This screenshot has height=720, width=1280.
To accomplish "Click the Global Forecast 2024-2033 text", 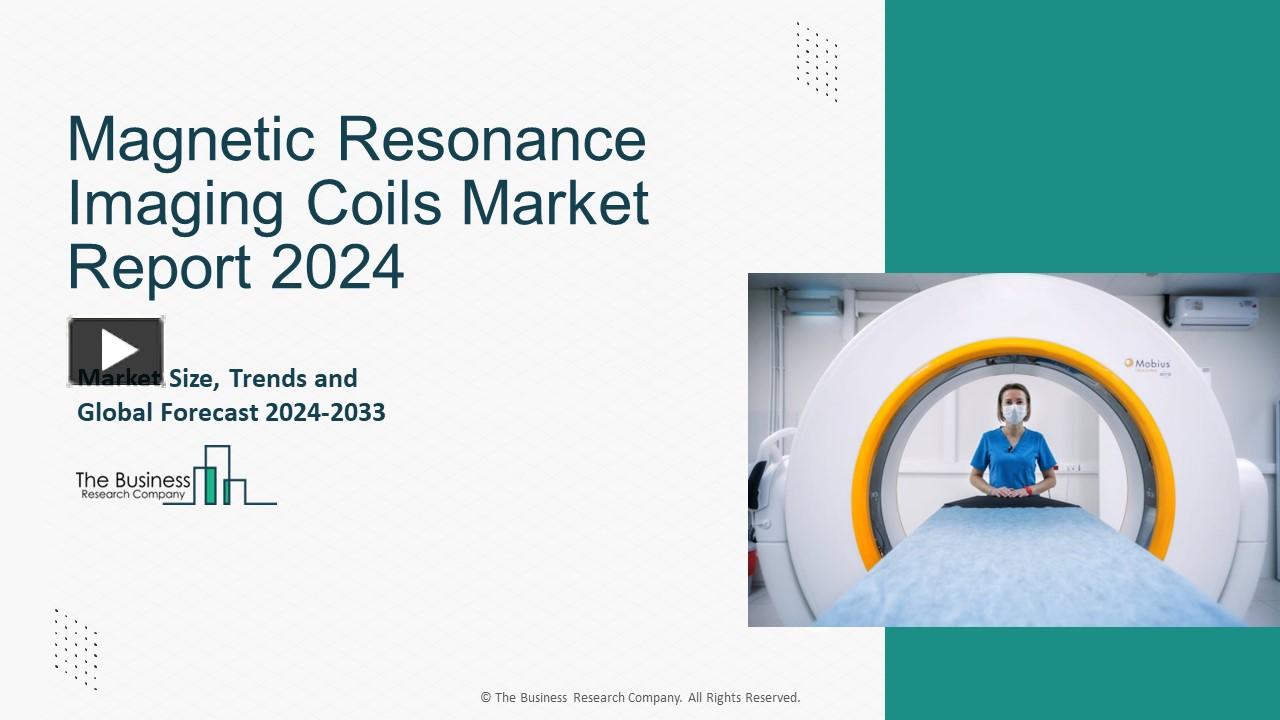I will pyautogui.click(x=232, y=411).
